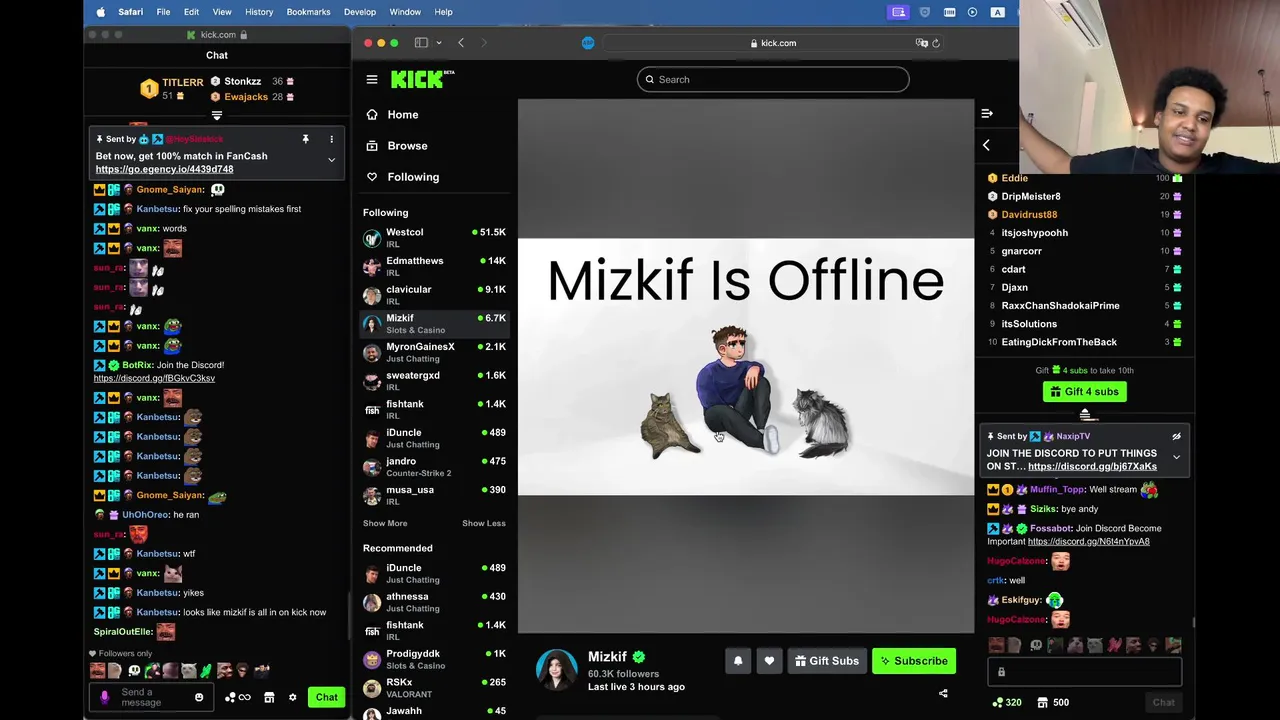The image size is (1280, 720).
Task: Click the collapse chat icon above leaderboard
Action: (x=987, y=114)
